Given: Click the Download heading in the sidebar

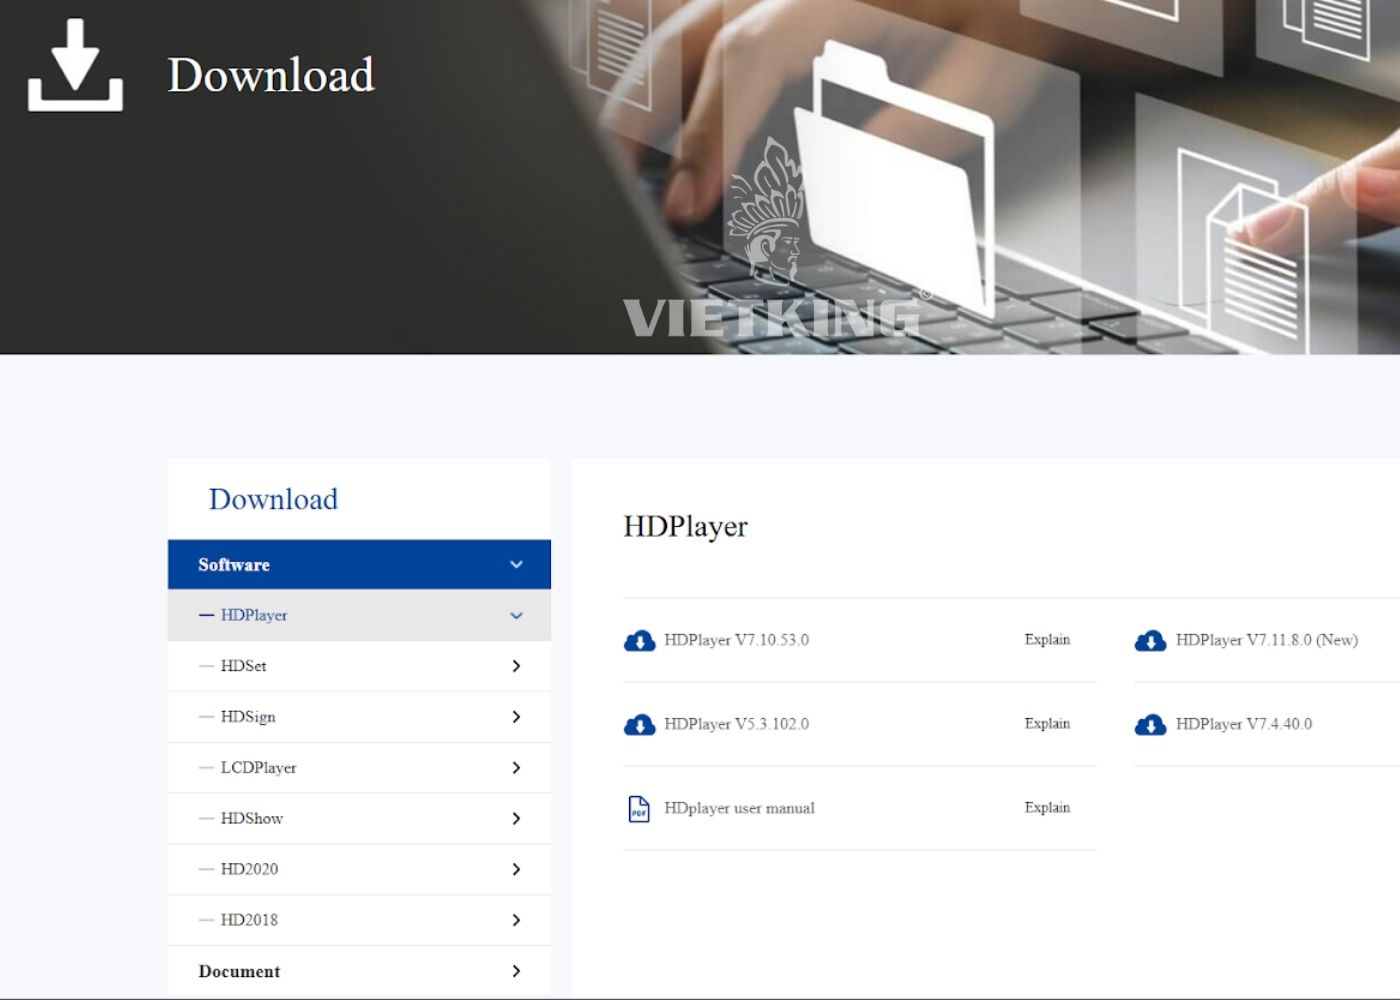Looking at the screenshot, I should coord(274,499).
